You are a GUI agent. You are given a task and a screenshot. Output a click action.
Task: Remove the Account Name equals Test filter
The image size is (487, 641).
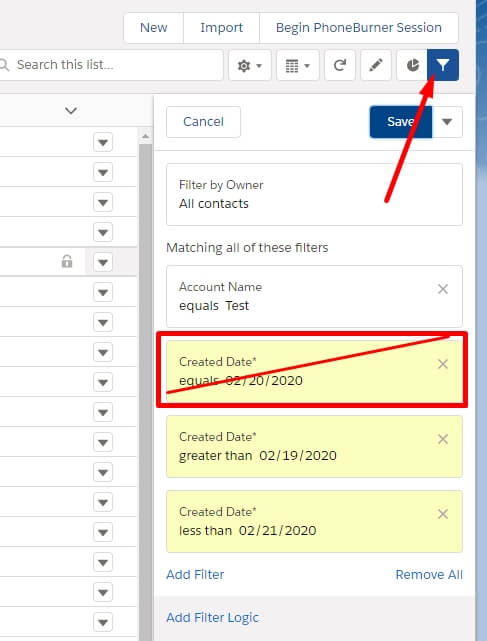[443, 289]
